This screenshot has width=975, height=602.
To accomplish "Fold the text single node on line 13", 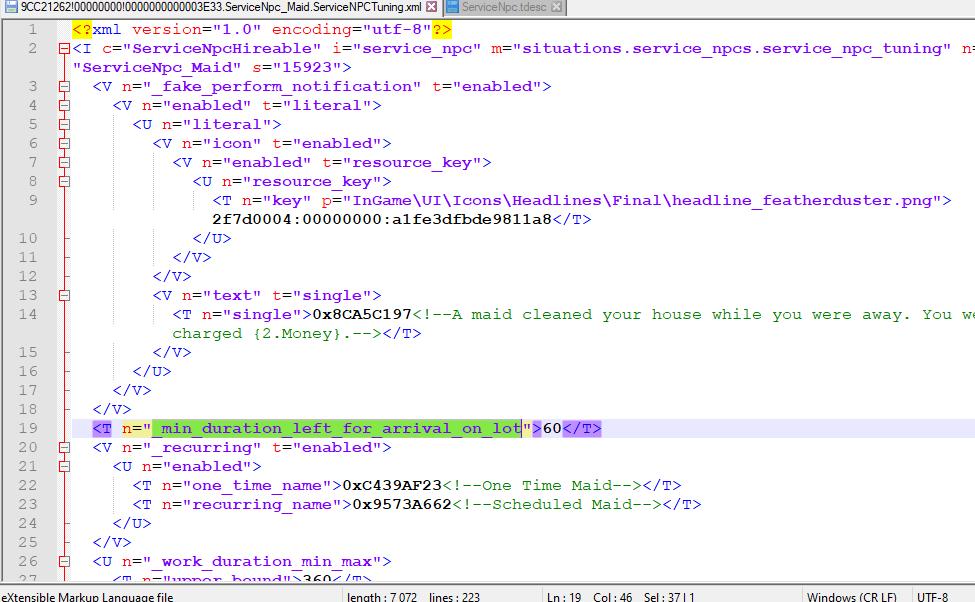I will (x=65, y=296).
